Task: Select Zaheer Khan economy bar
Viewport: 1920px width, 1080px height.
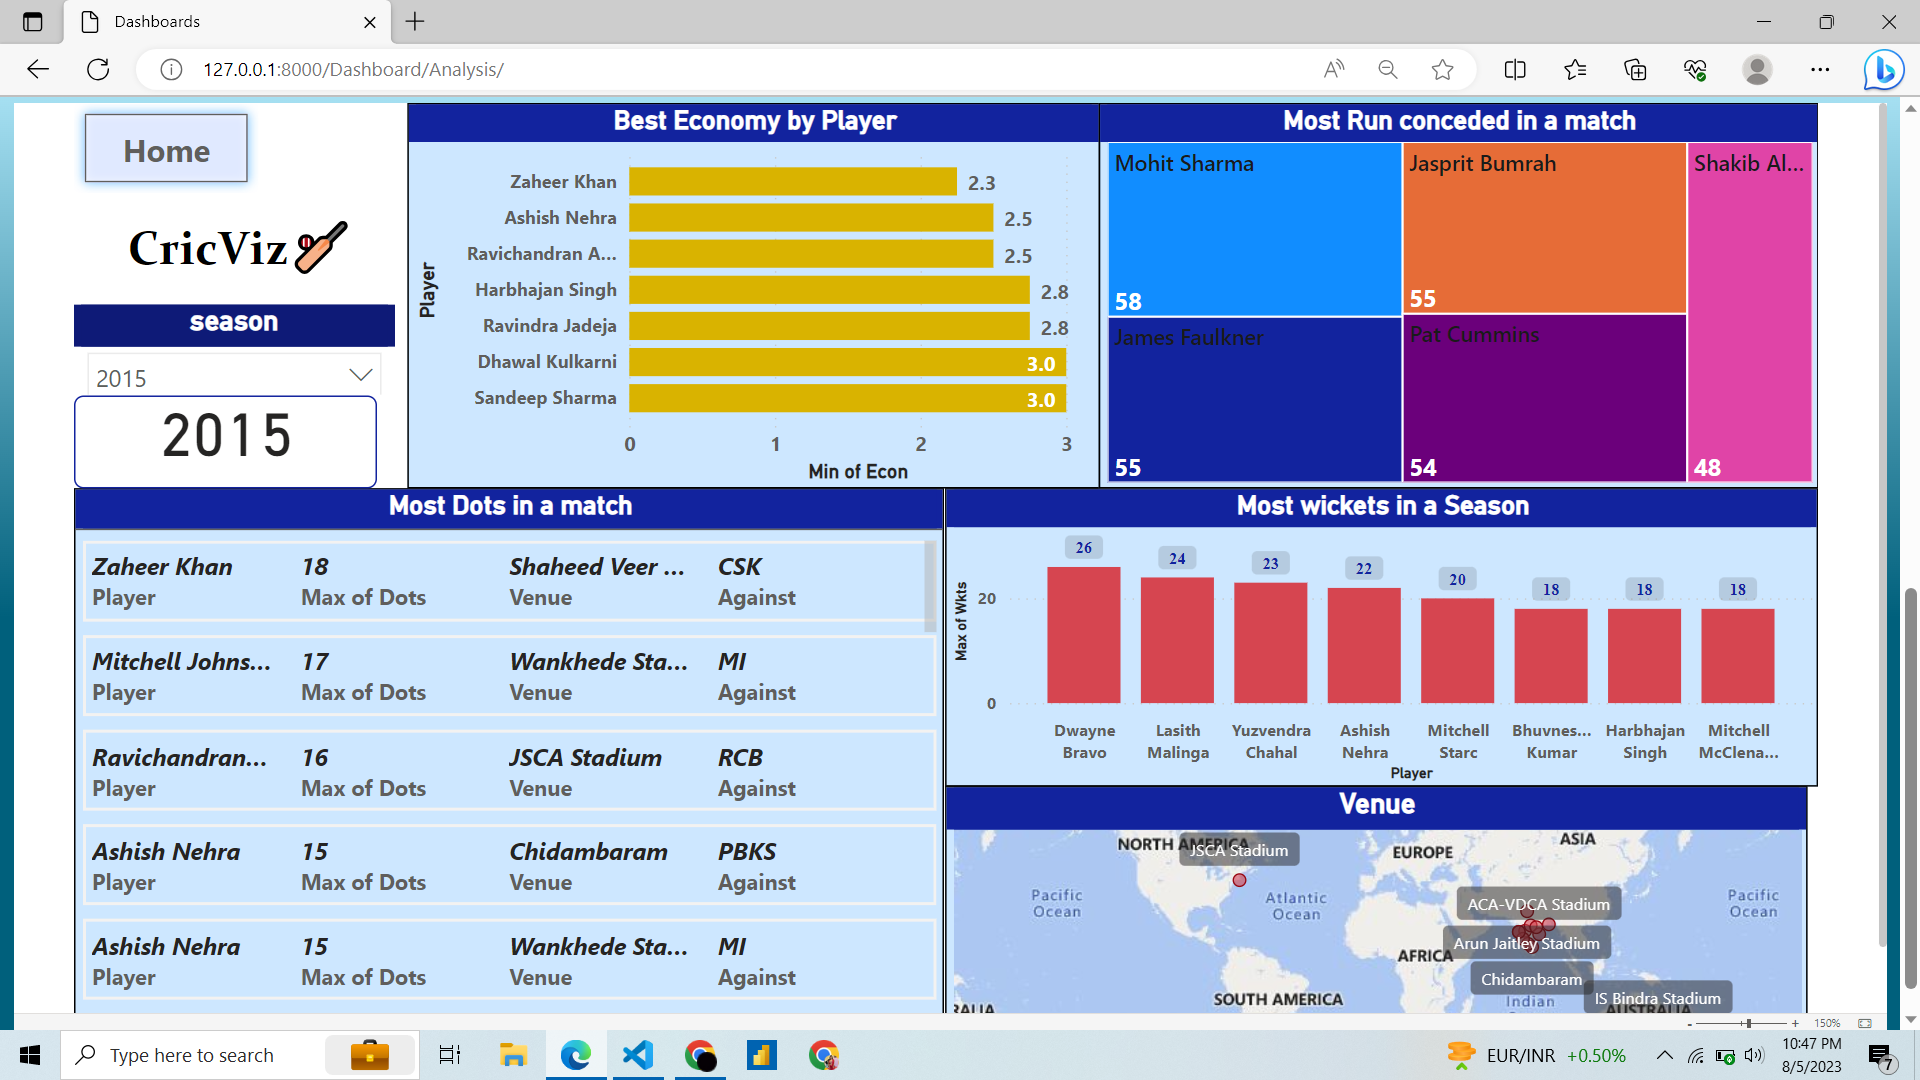Action: pyautogui.click(x=792, y=182)
